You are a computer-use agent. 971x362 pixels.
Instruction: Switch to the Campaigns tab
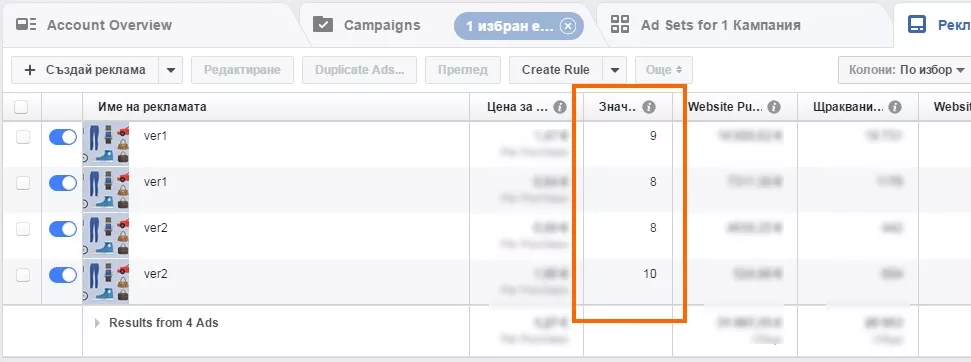tap(382, 25)
